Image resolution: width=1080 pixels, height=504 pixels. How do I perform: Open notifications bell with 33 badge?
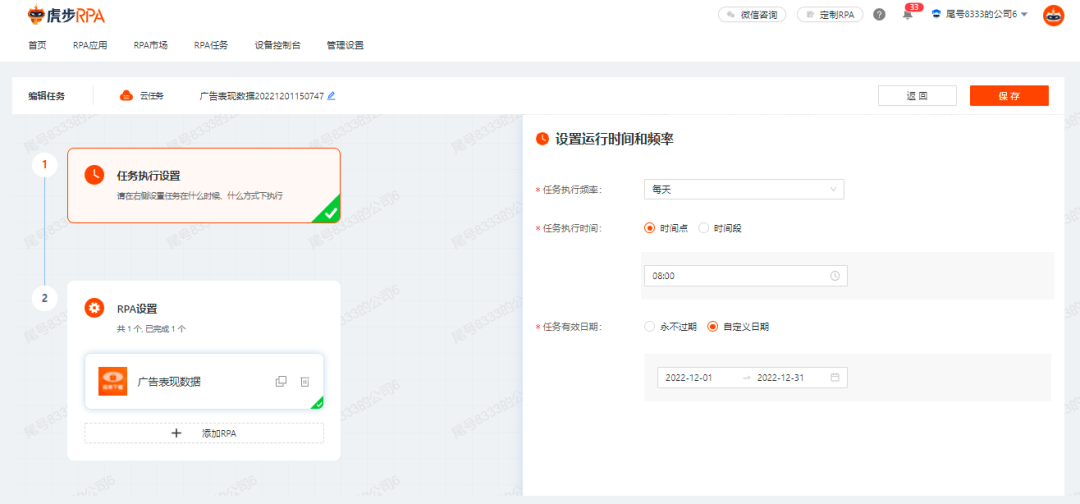pos(908,14)
